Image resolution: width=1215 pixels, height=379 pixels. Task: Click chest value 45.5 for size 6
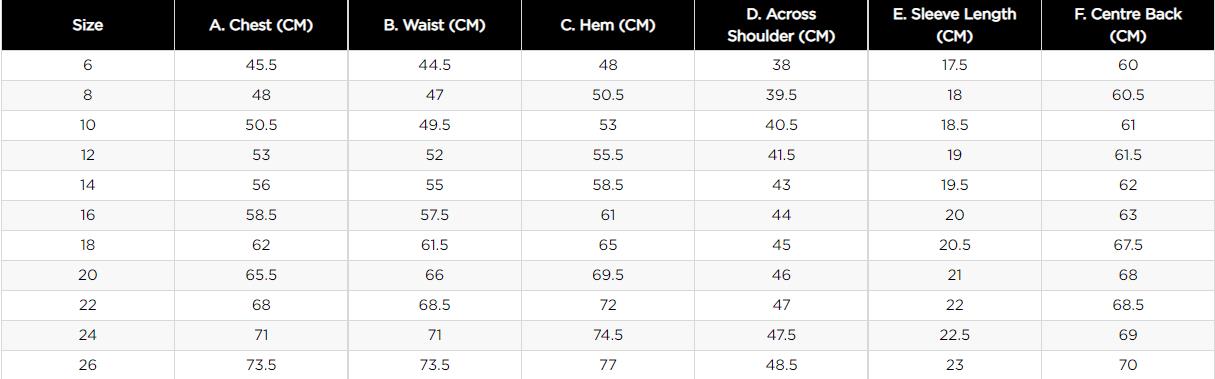tap(261, 65)
